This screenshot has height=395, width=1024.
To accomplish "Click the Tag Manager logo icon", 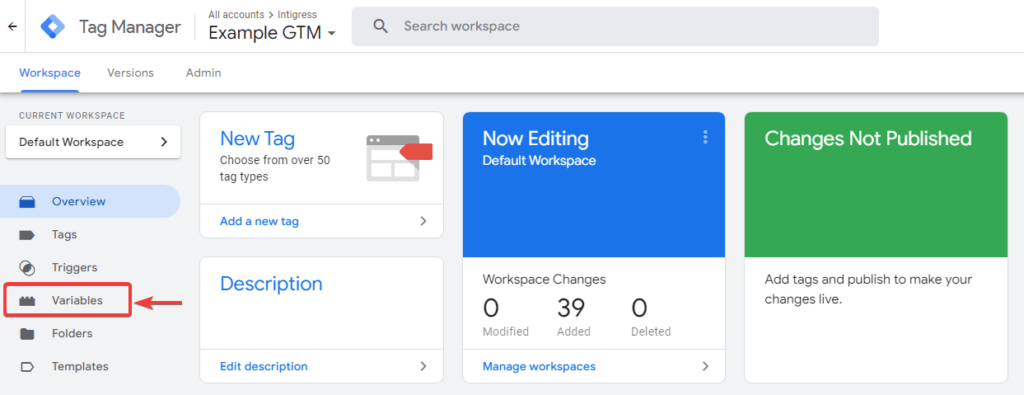I will point(53,27).
